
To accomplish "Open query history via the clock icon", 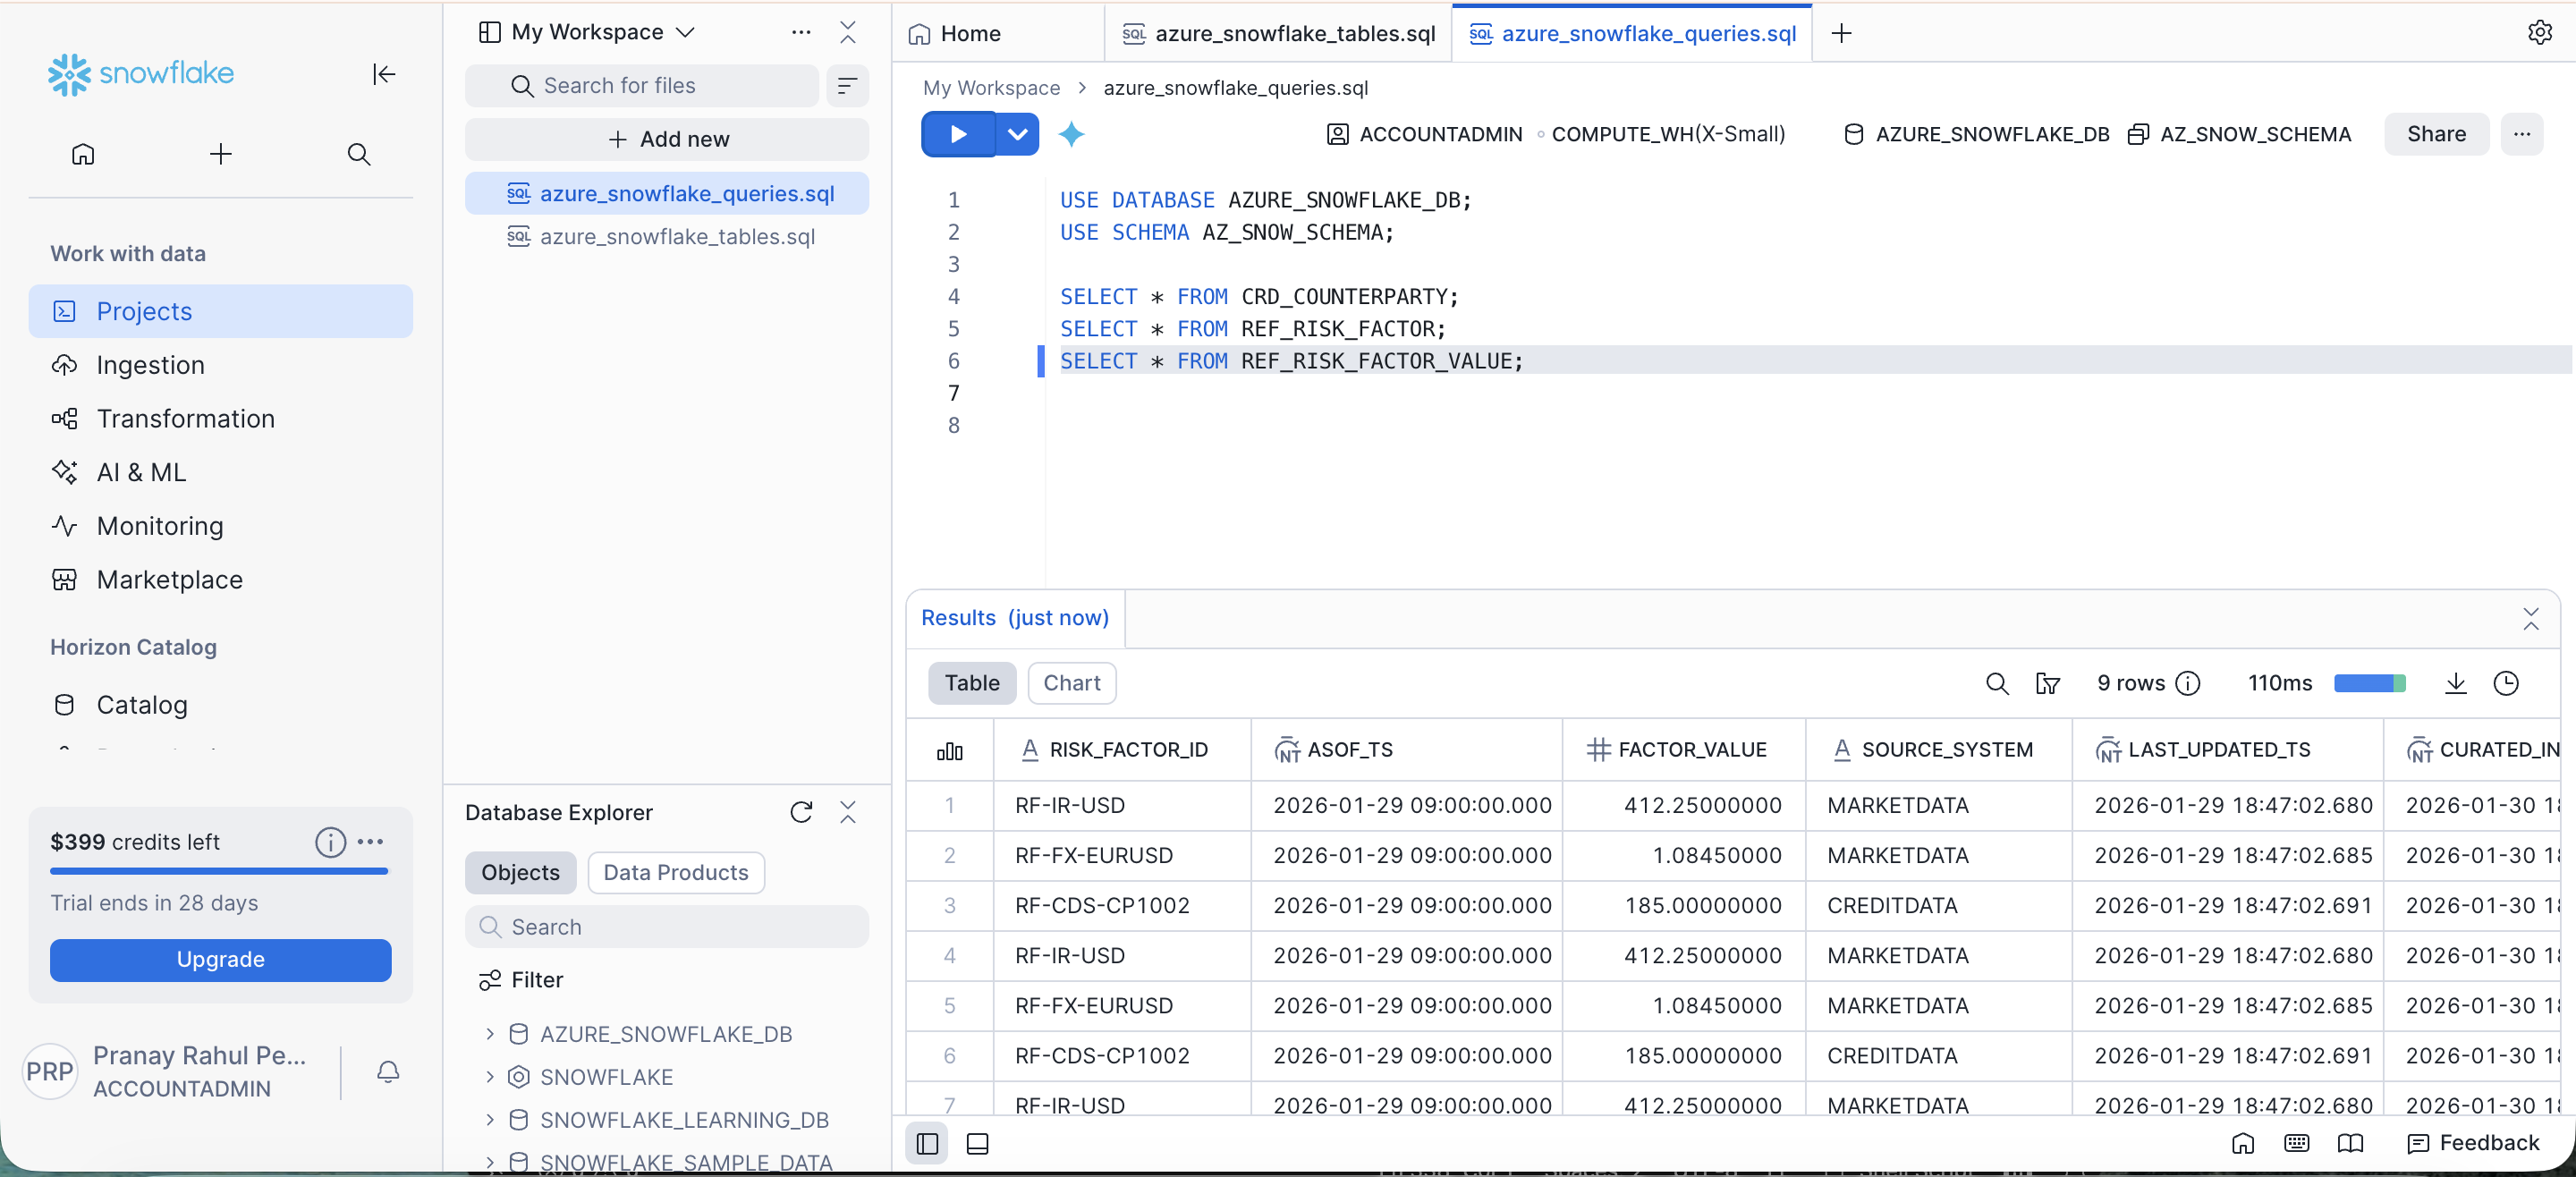I will (x=2507, y=683).
